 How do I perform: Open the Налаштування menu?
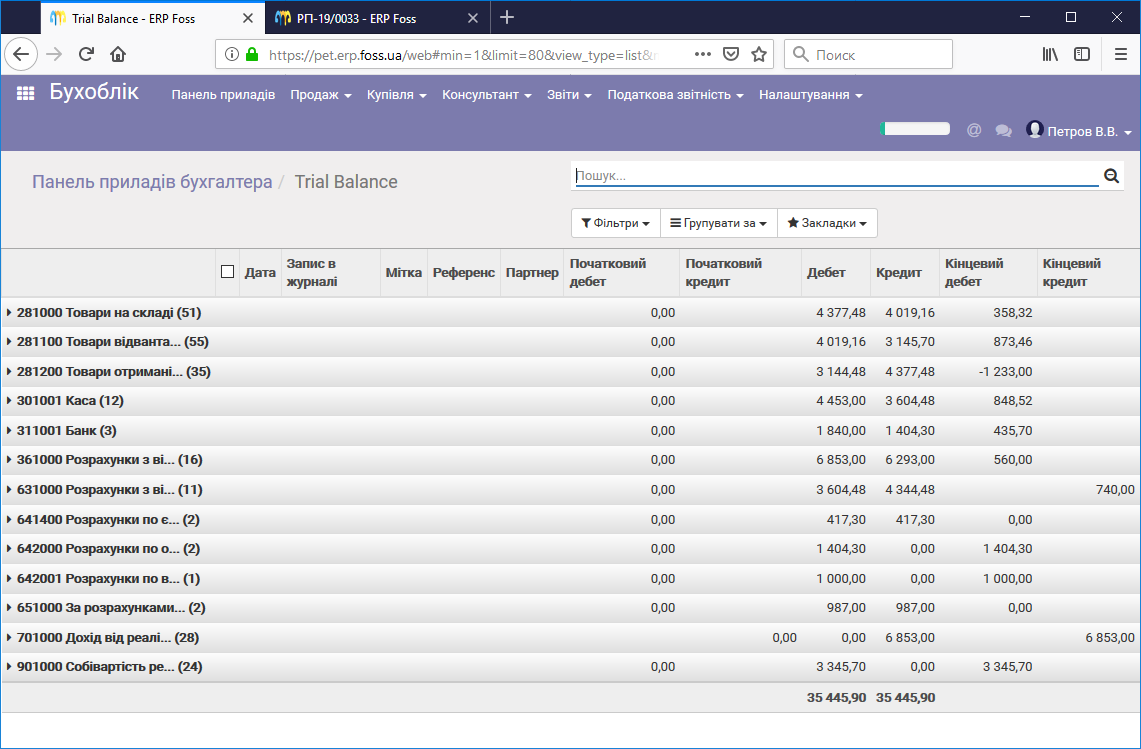pos(811,95)
